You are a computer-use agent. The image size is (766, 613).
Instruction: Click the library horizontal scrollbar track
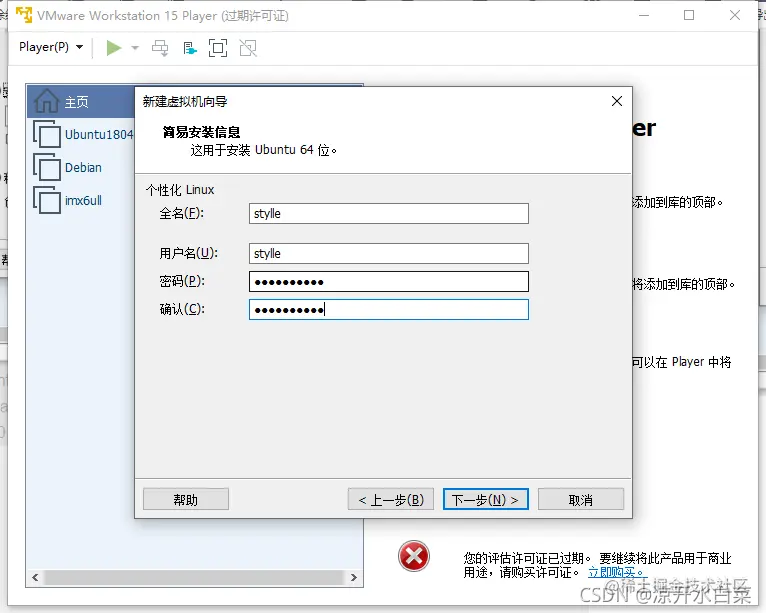click(x=194, y=577)
